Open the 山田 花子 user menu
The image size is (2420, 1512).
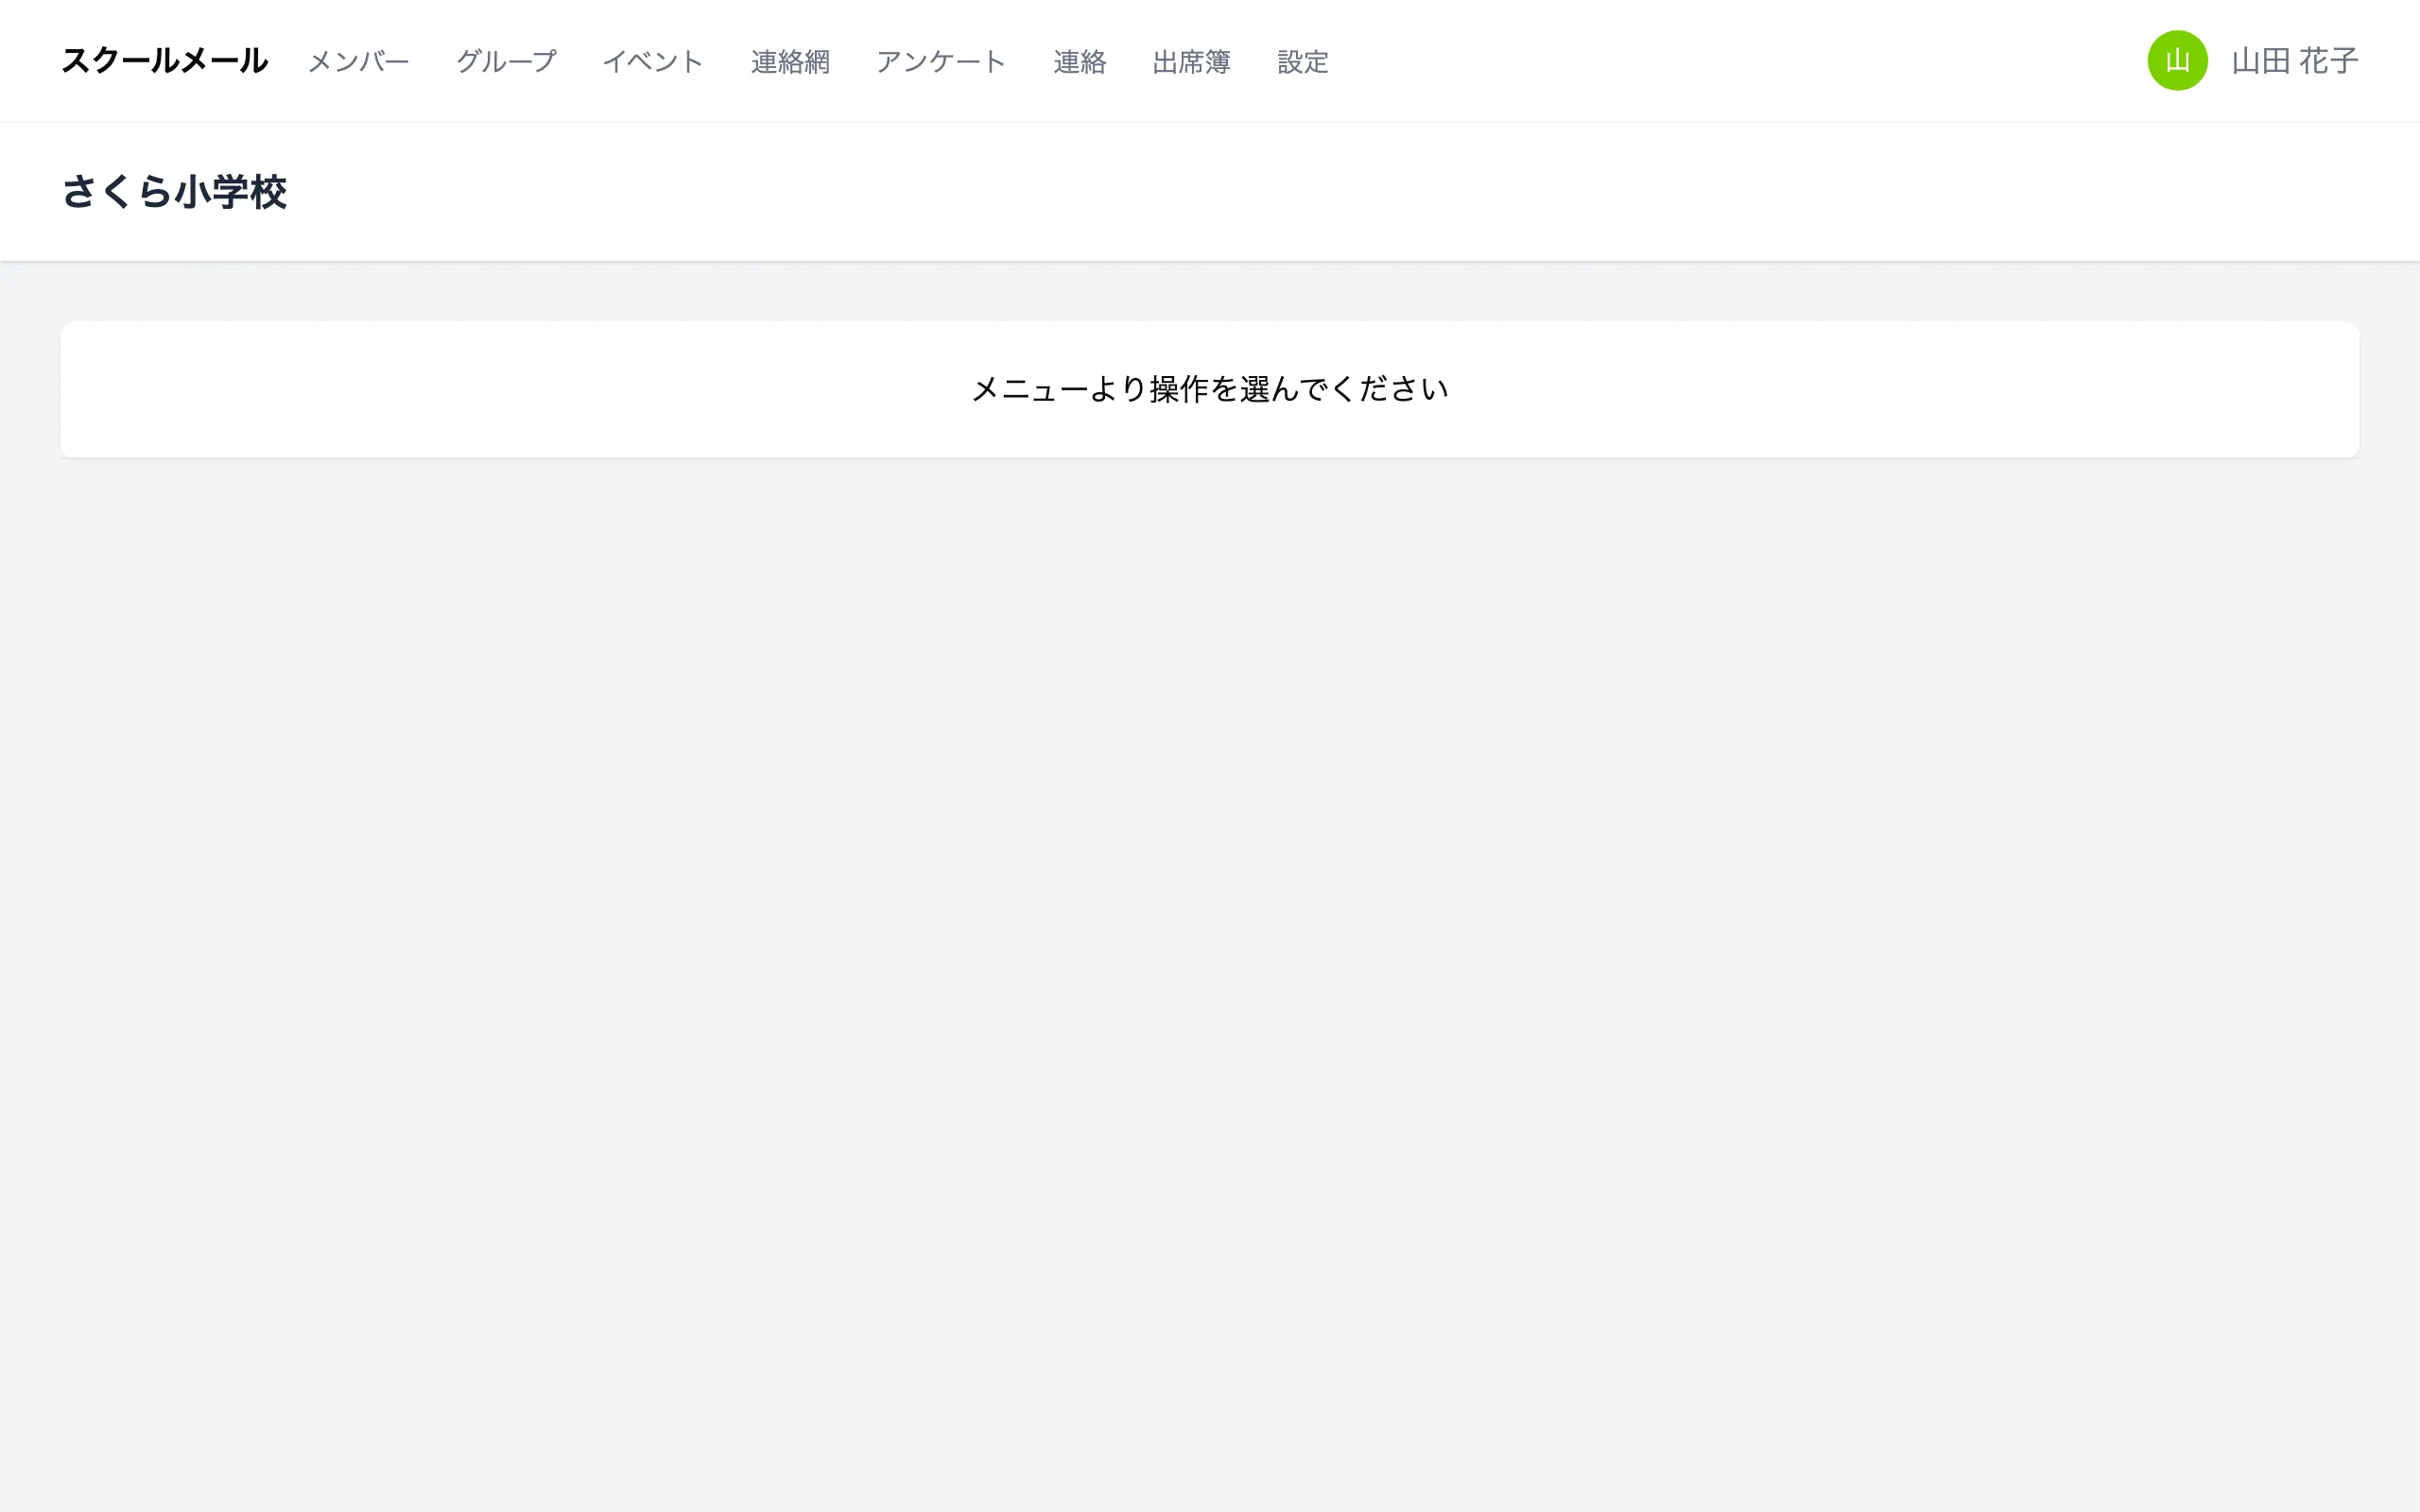[x=2294, y=61]
